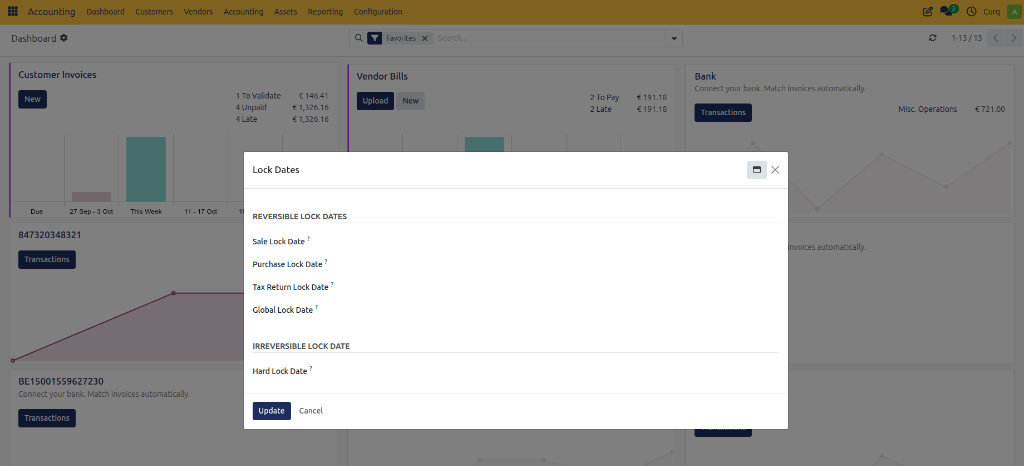Close the Lock Dates dialog with X
The image size is (1024, 466).
(775, 170)
